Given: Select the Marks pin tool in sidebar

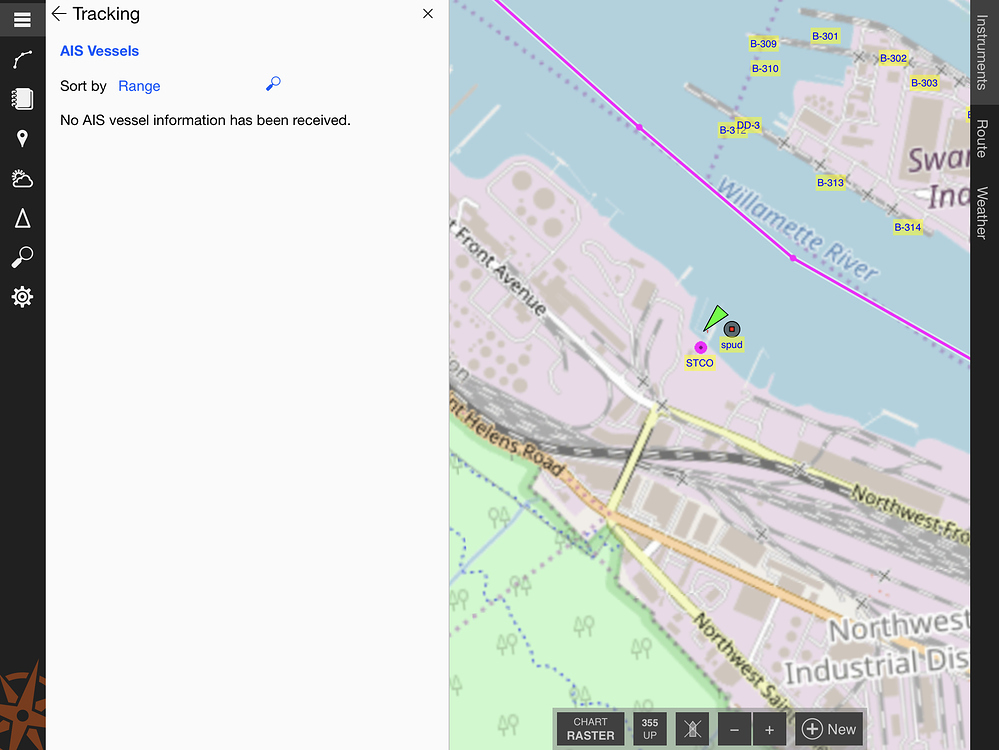Looking at the screenshot, I should coord(22,138).
